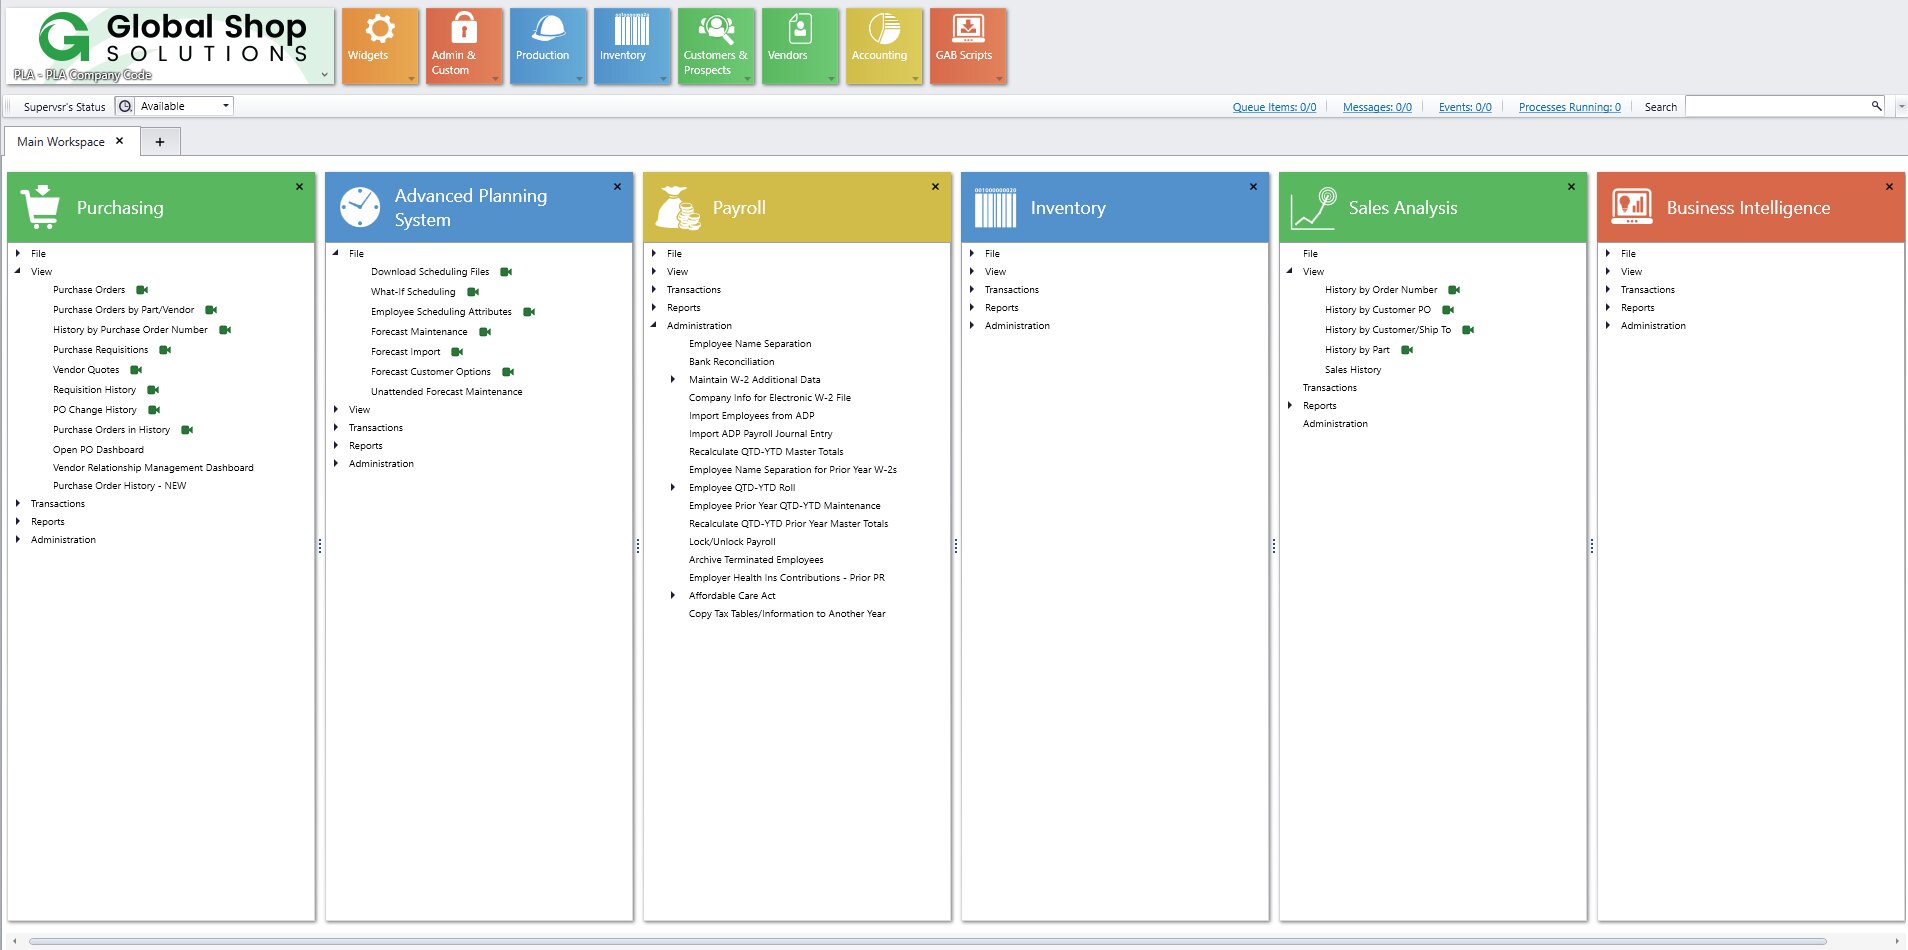Switch to the Main Workspace tab

tap(61, 142)
